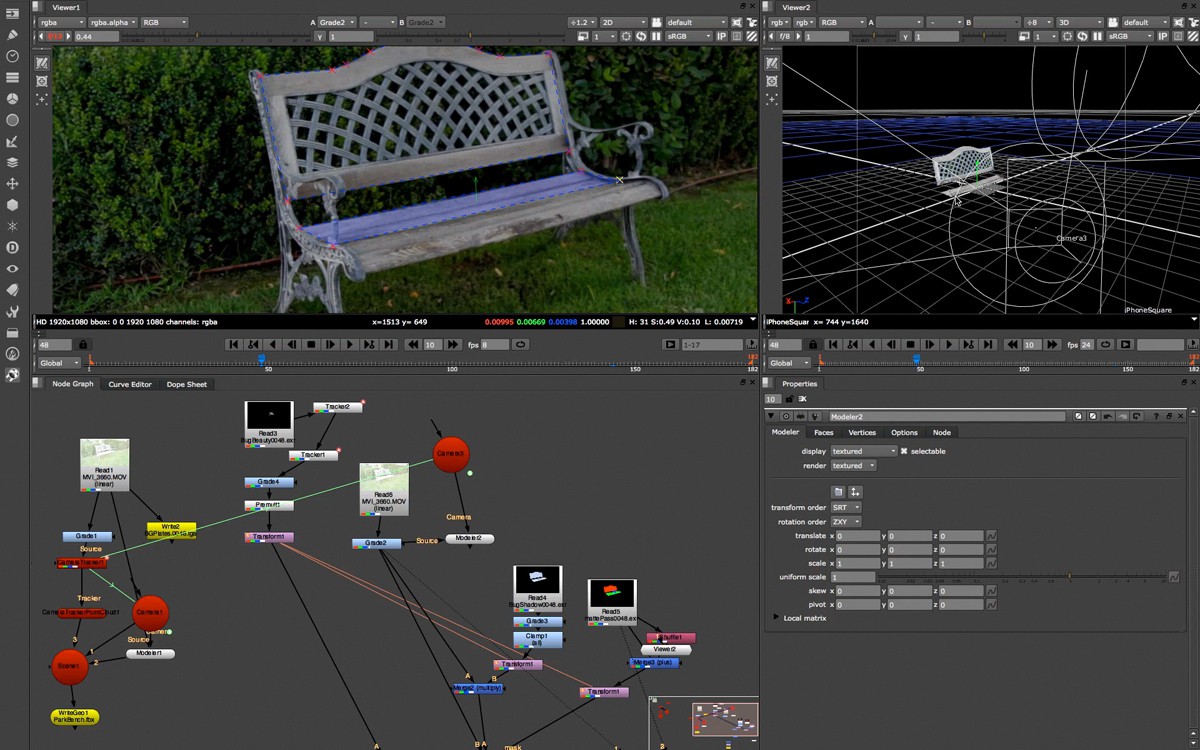The image size is (1200, 750).
Task: Click the loop mode button next to fps
Action: click(x=520, y=344)
